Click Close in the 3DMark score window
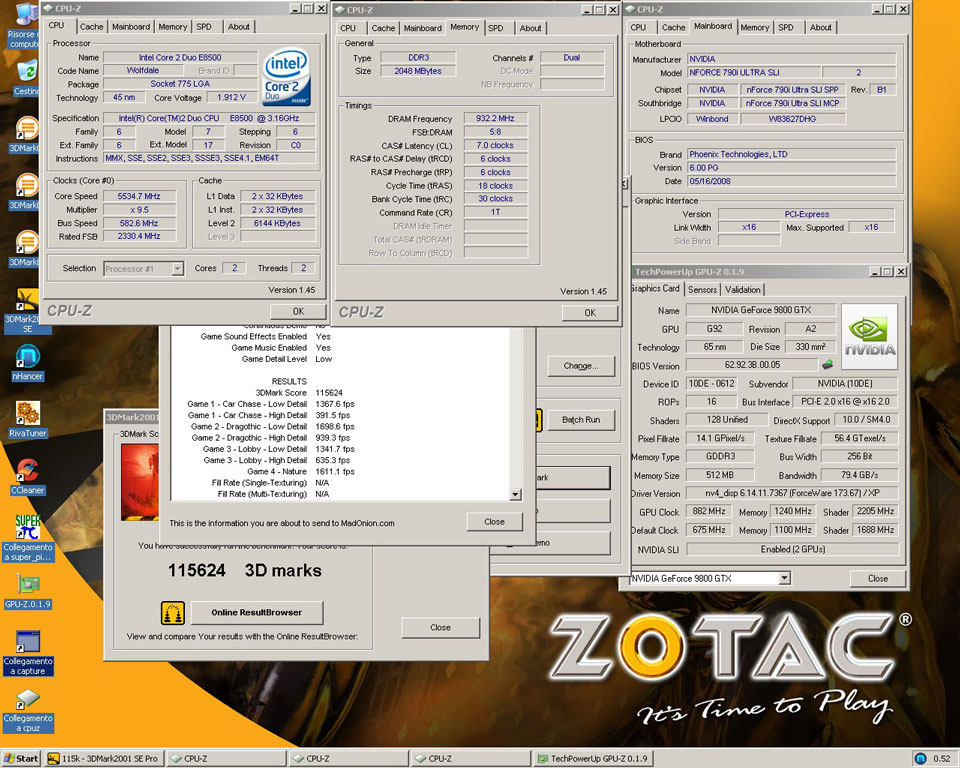This screenshot has width=960, height=768. pyautogui.click(x=440, y=627)
